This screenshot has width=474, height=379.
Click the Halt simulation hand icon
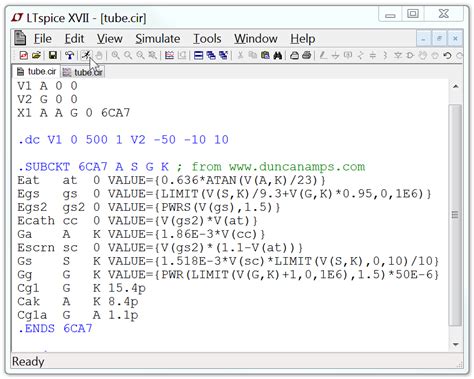[x=99, y=55]
